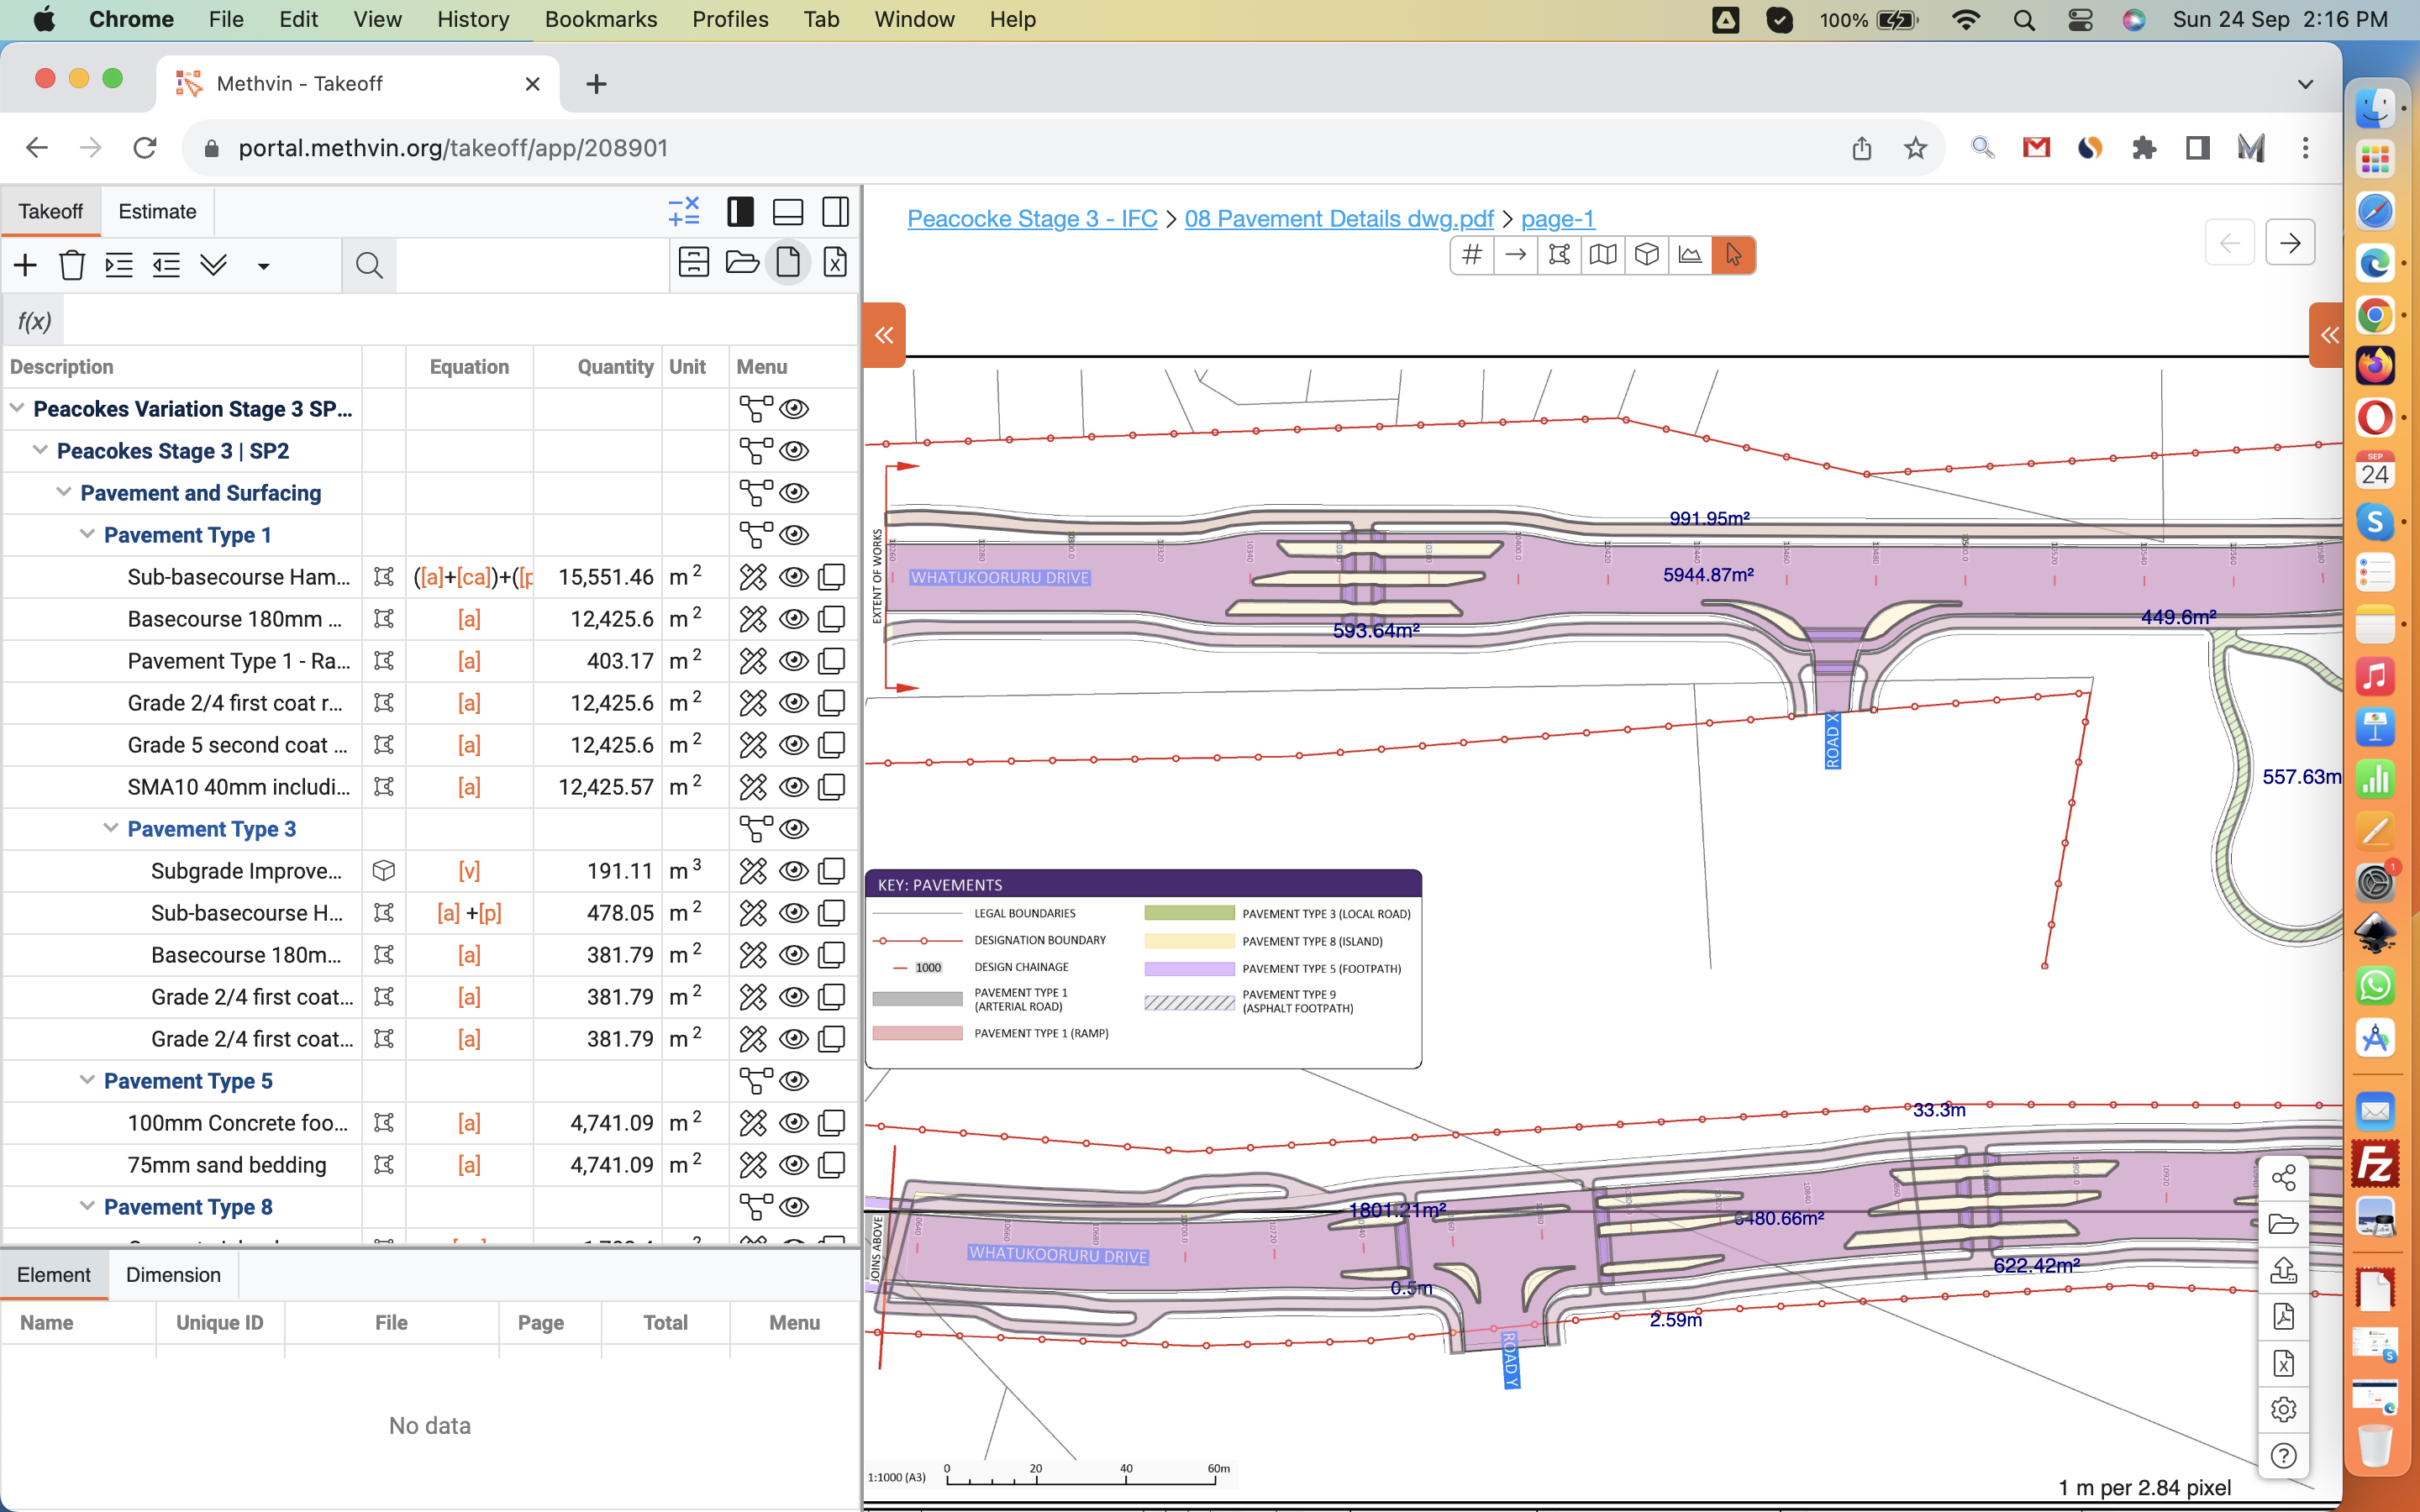Select the arrow length measurement tool
The image size is (2420, 1512).
tap(1515, 255)
